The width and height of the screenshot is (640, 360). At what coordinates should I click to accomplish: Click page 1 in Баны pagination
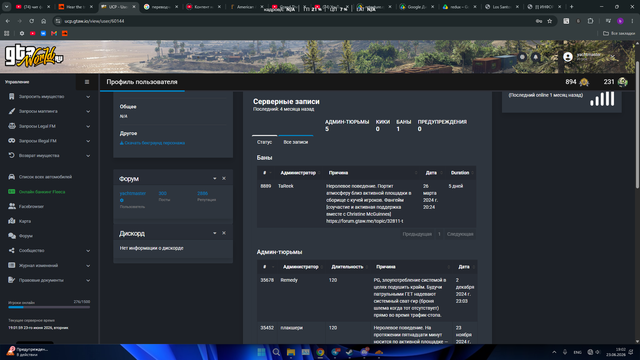click(x=439, y=234)
